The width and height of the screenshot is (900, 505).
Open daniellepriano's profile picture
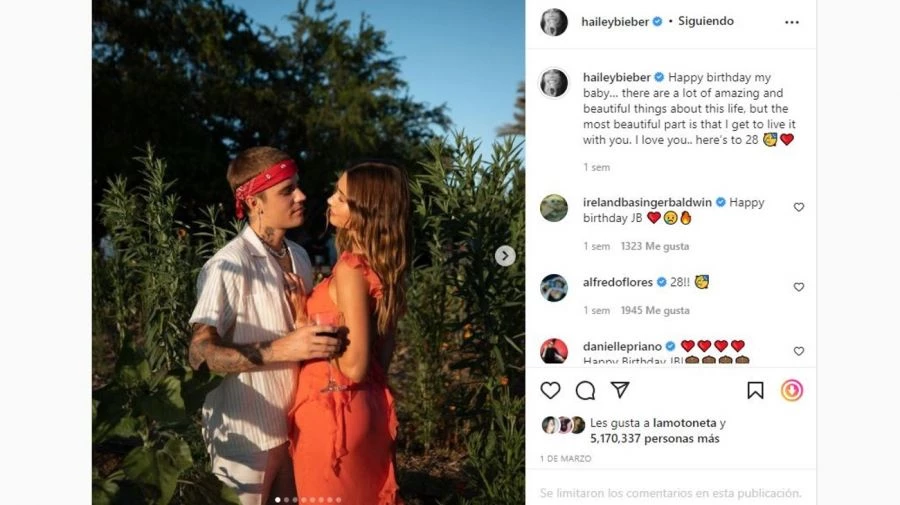(554, 350)
